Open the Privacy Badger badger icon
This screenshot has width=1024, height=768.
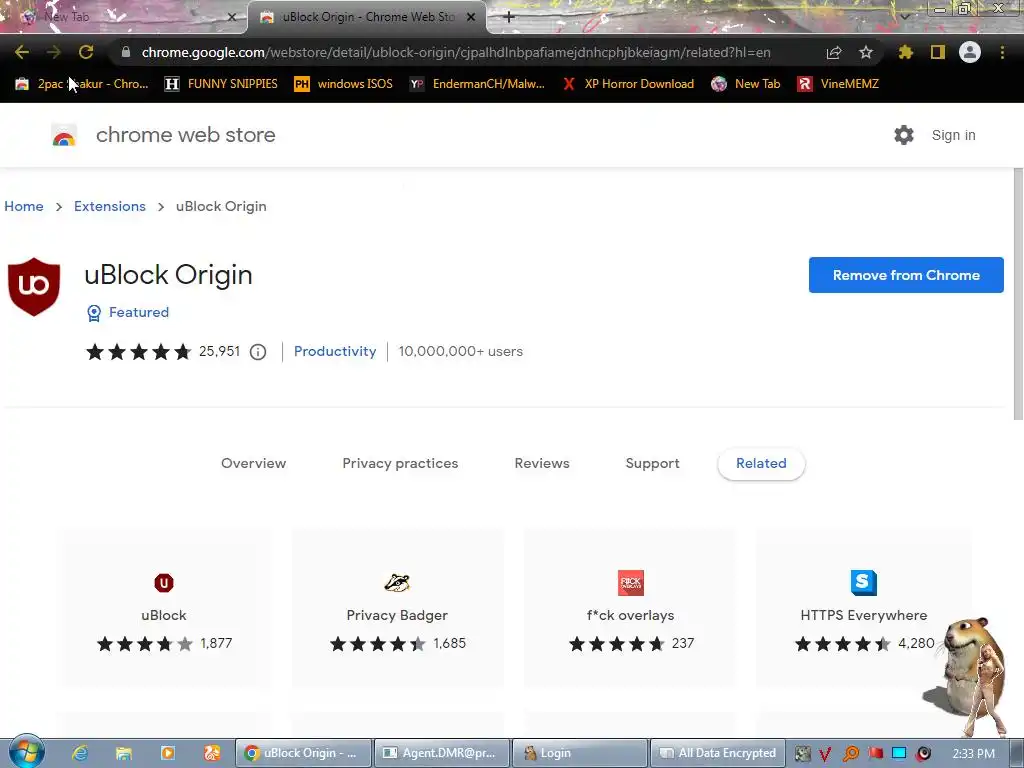(397, 583)
